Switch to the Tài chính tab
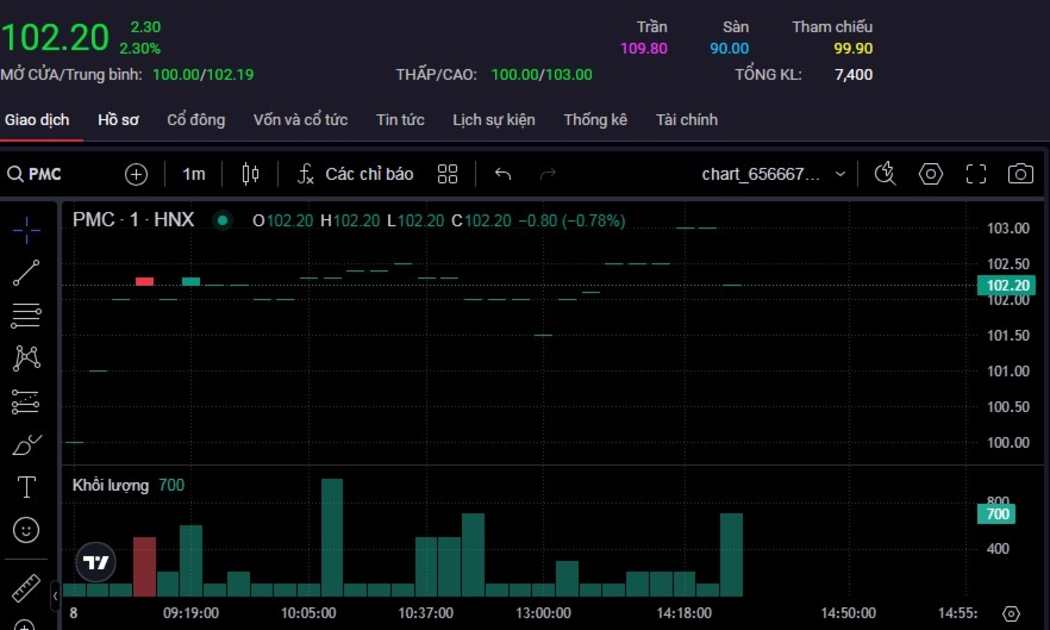 tap(686, 120)
